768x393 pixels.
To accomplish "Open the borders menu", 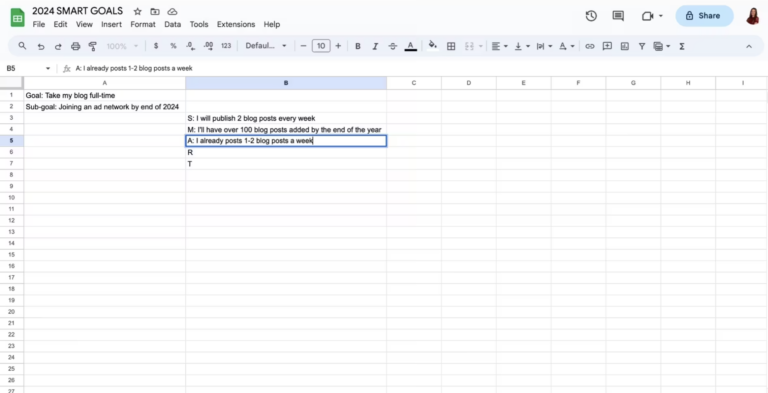I will 451,46.
